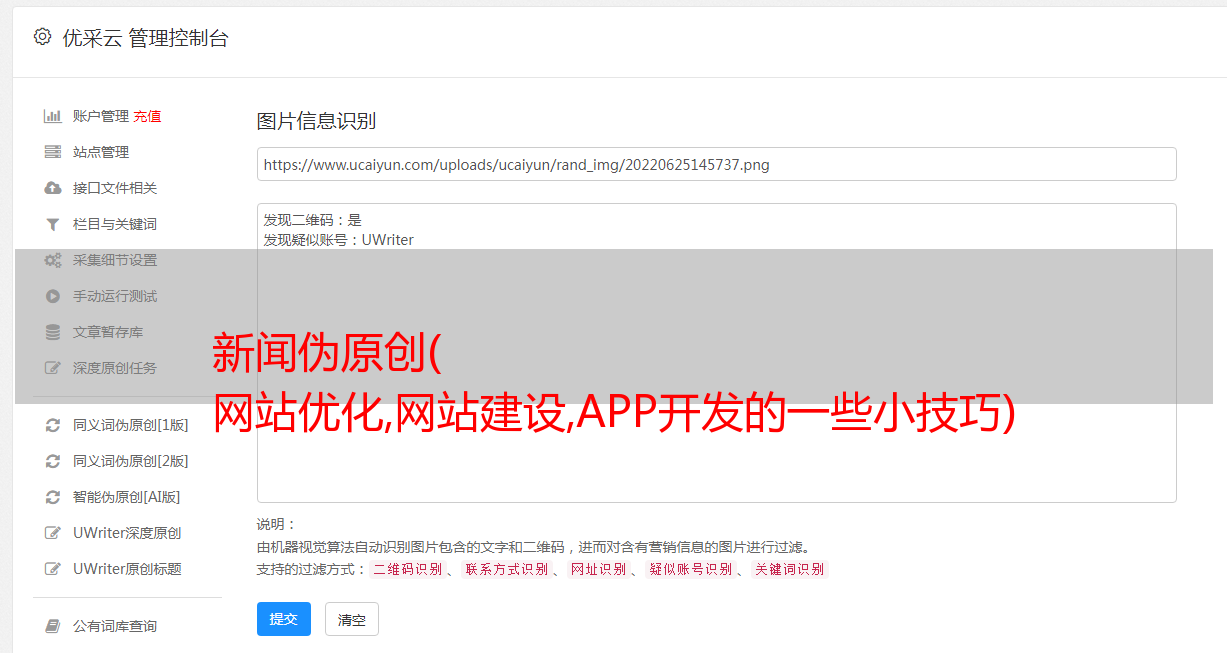Click the edit icon for UWriter深度原创
Viewport: 1227px width, 653px height.
click(53, 533)
